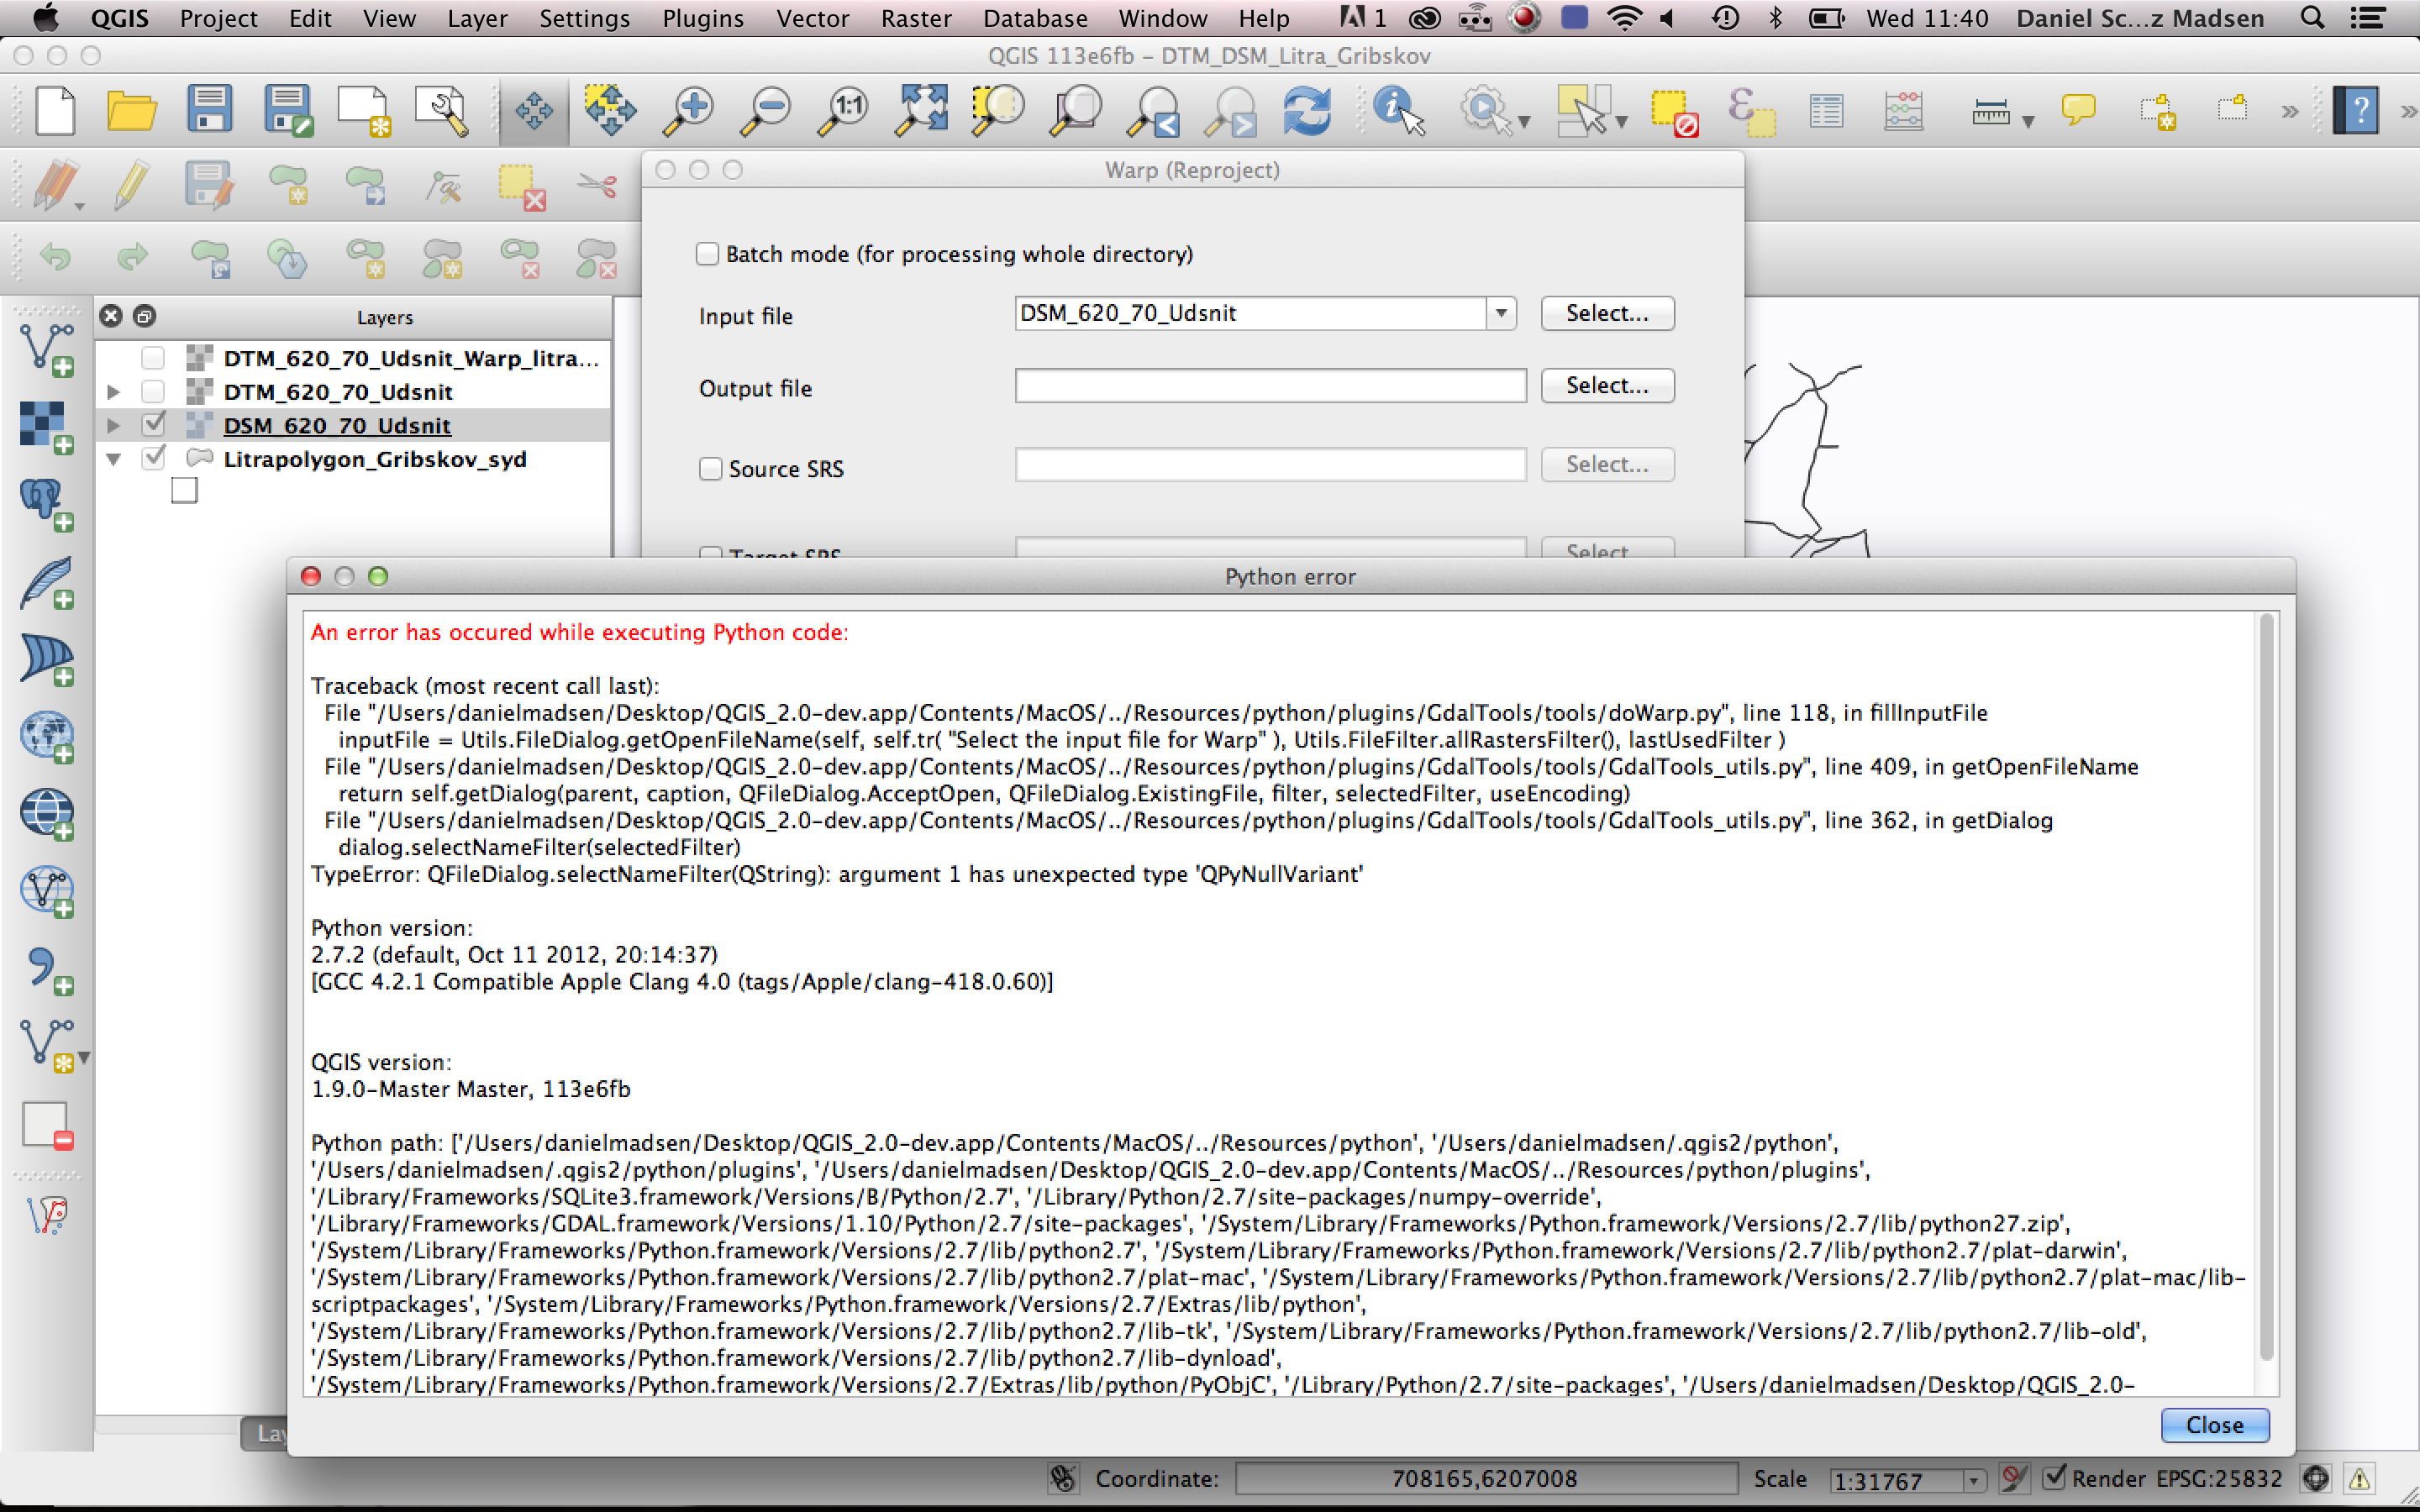Screen dimensions: 2420x1512
Task: Uncheck Litrapolygon_Gribskov_syd layer visibility
Action: click(x=153, y=458)
